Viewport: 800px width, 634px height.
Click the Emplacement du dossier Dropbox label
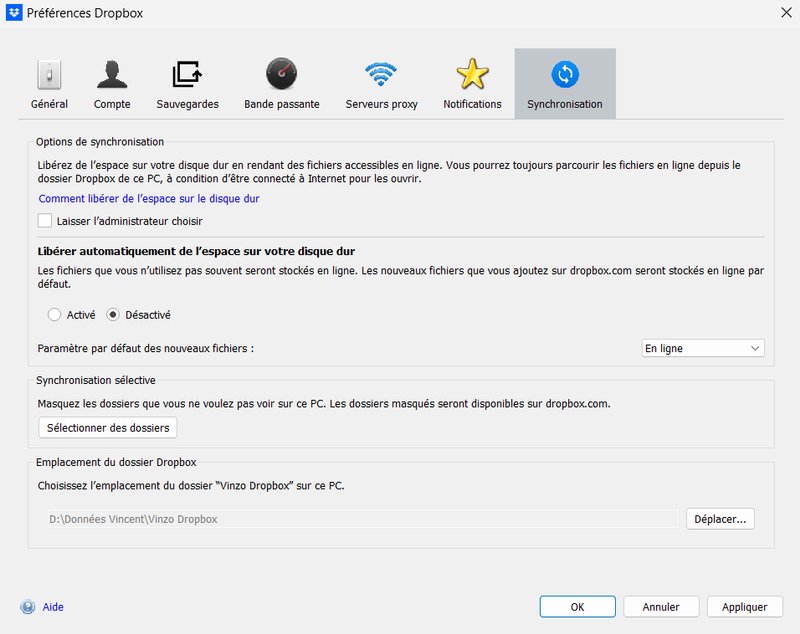pos(116,463)
